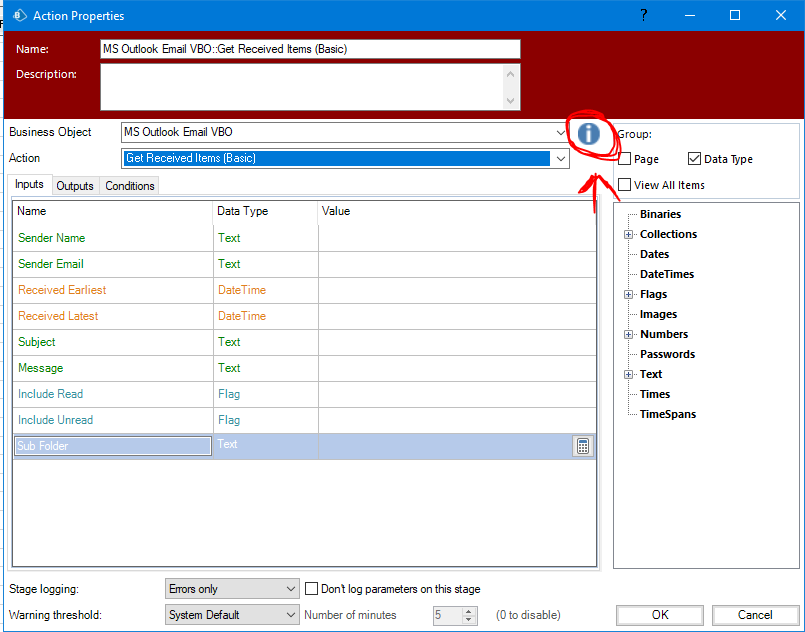805x632 pixels.
Task: Expand the Flags tree node
Action: coord(628,295)
